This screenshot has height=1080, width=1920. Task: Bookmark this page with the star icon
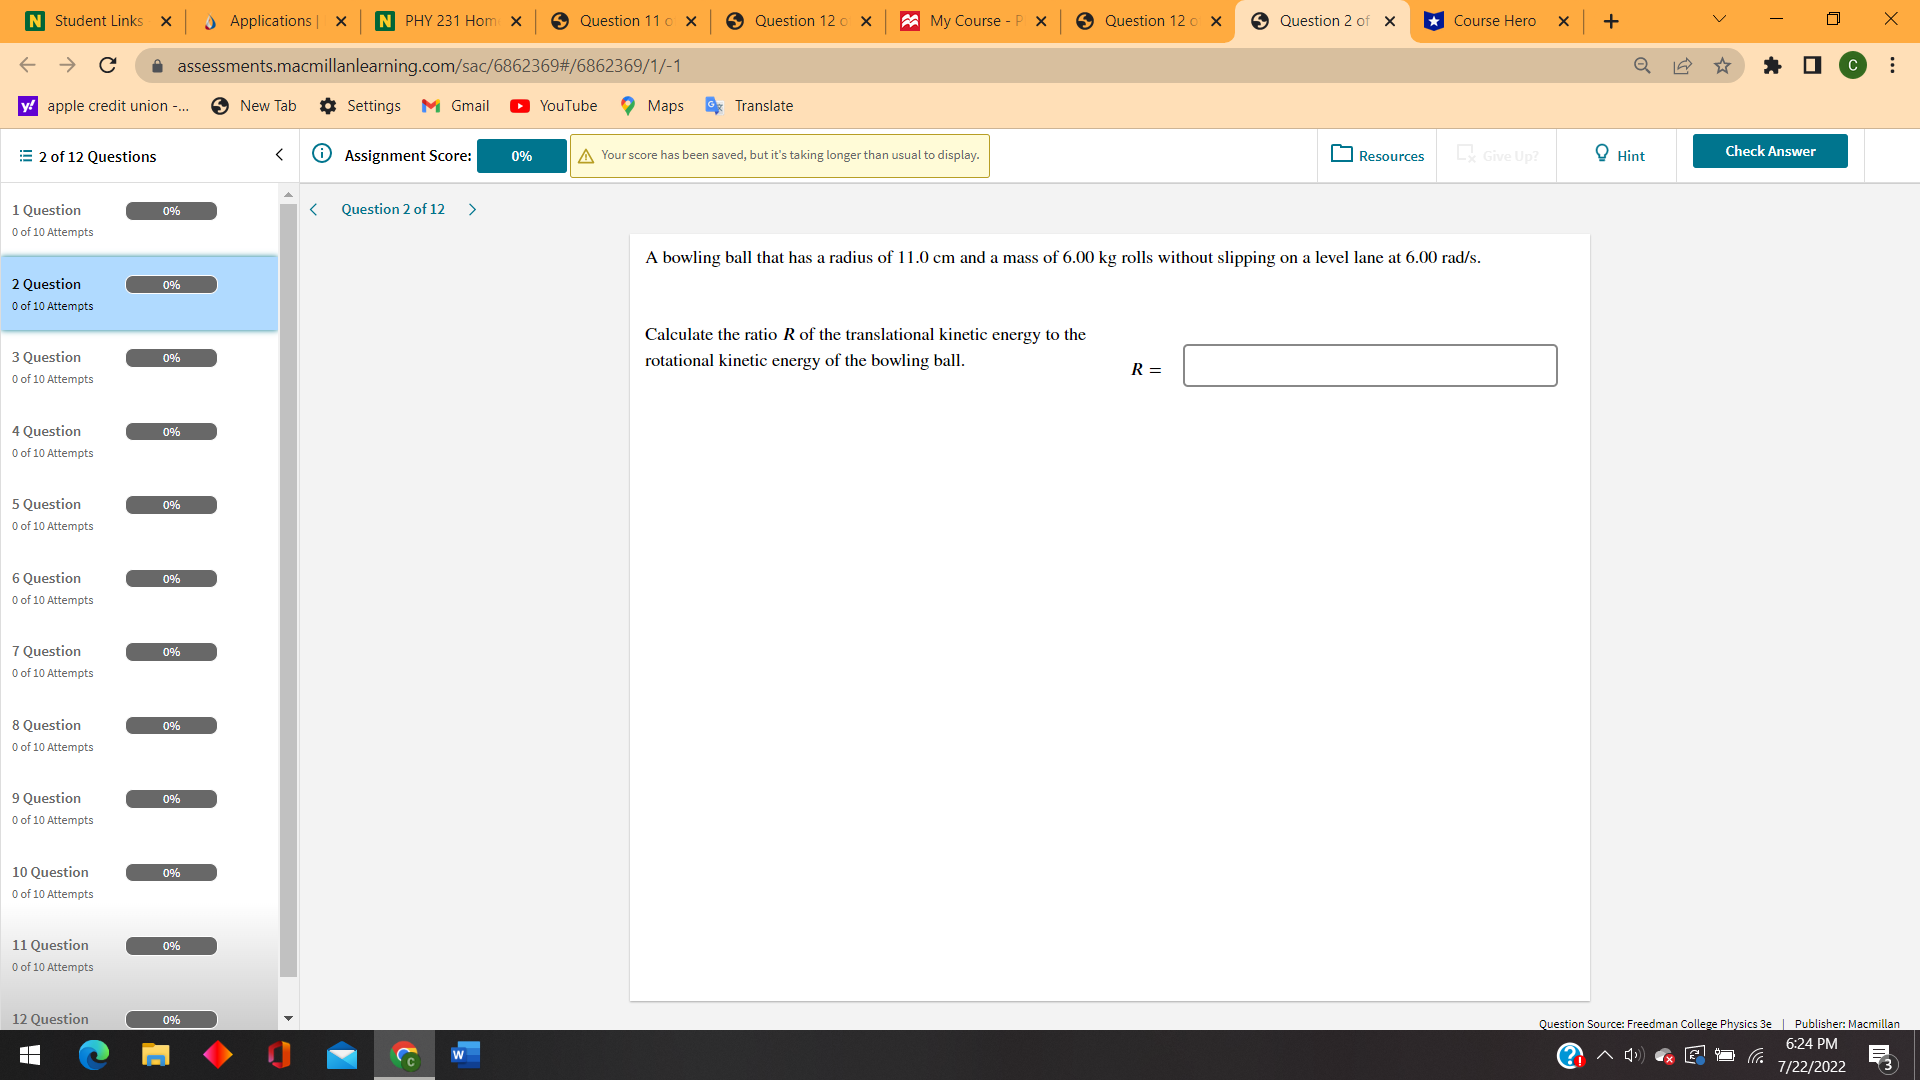pos(1722,65)
